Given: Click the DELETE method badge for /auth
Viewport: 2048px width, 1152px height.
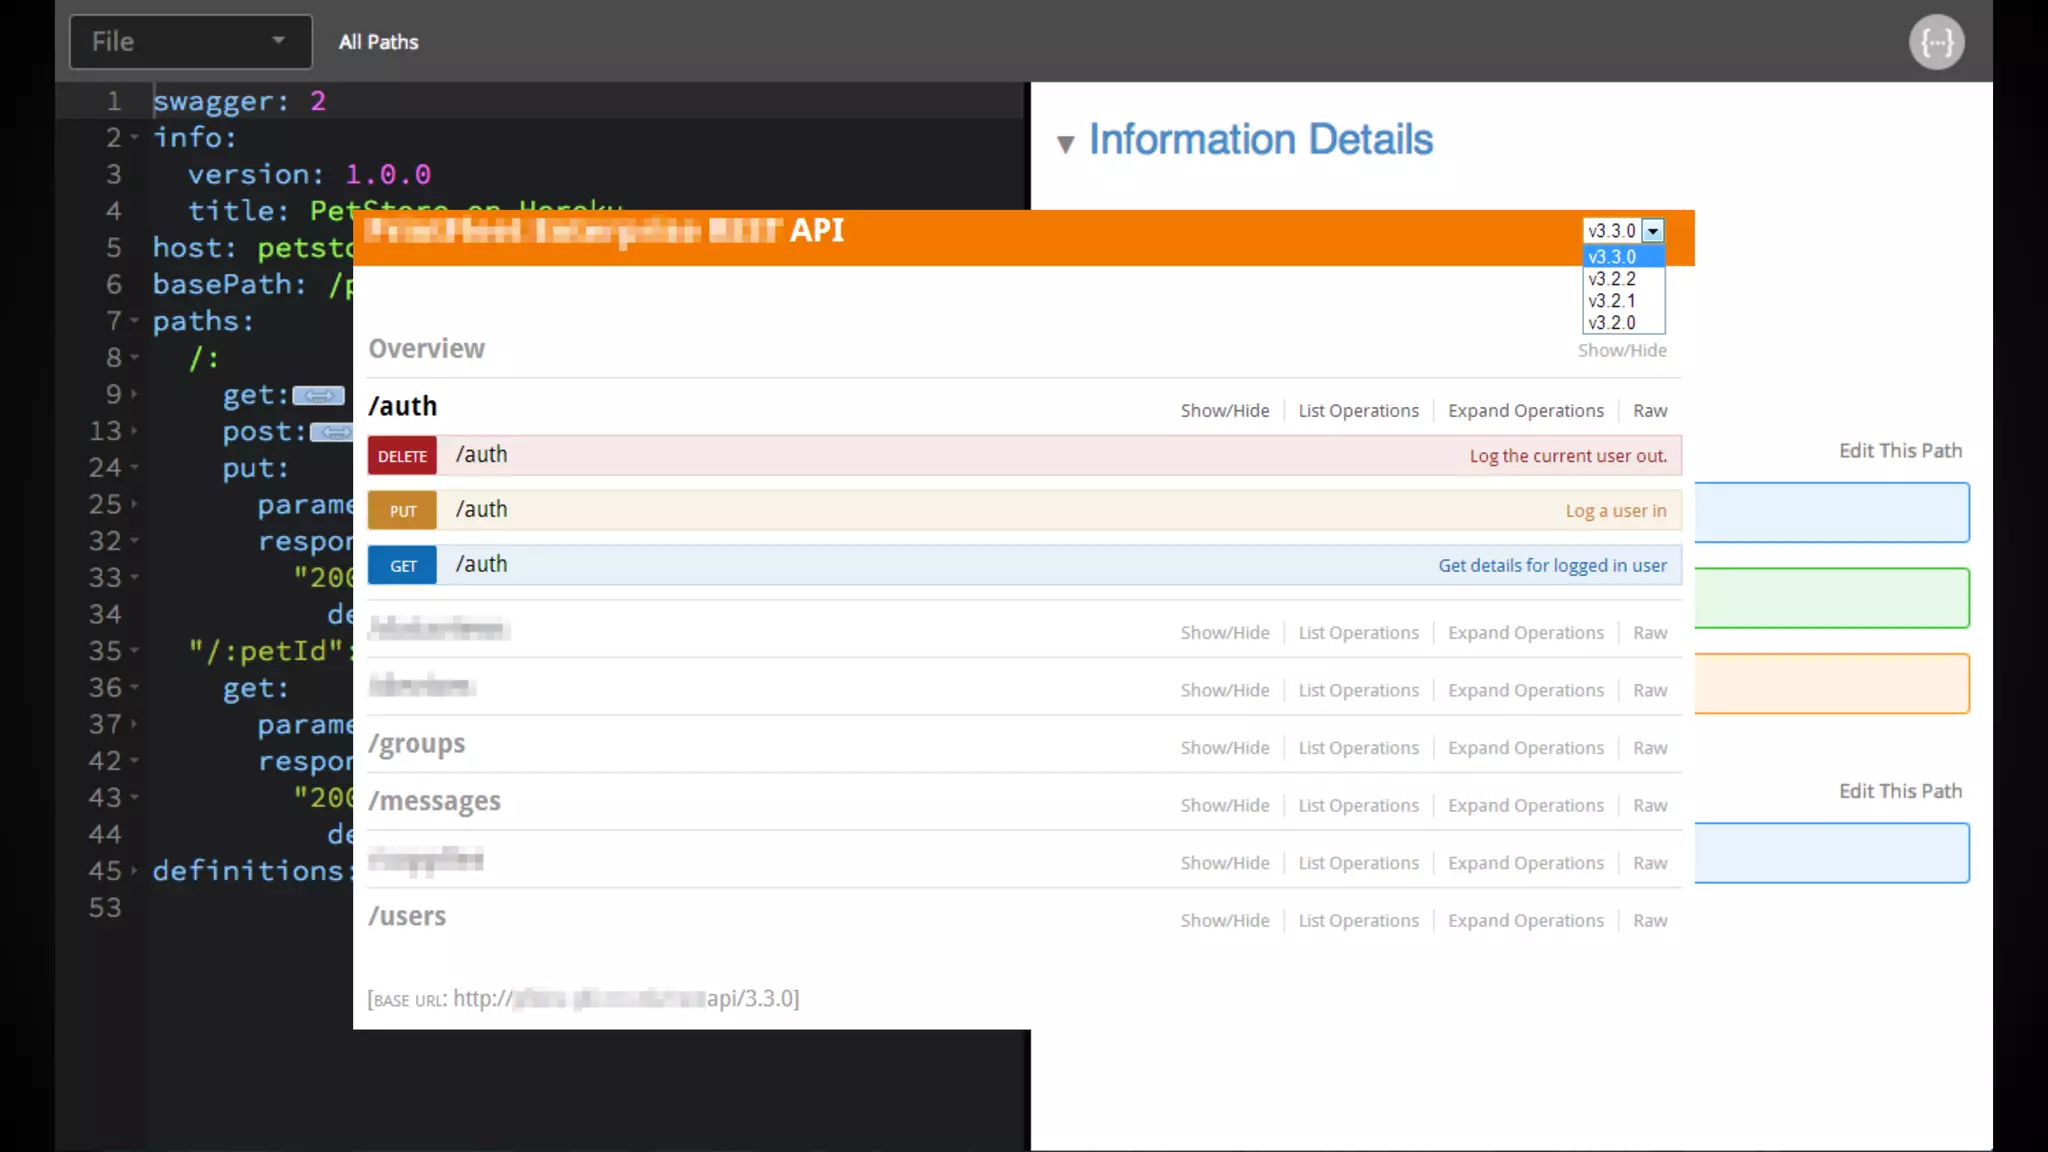Looking at the screenshot, I should pos(402,456).
